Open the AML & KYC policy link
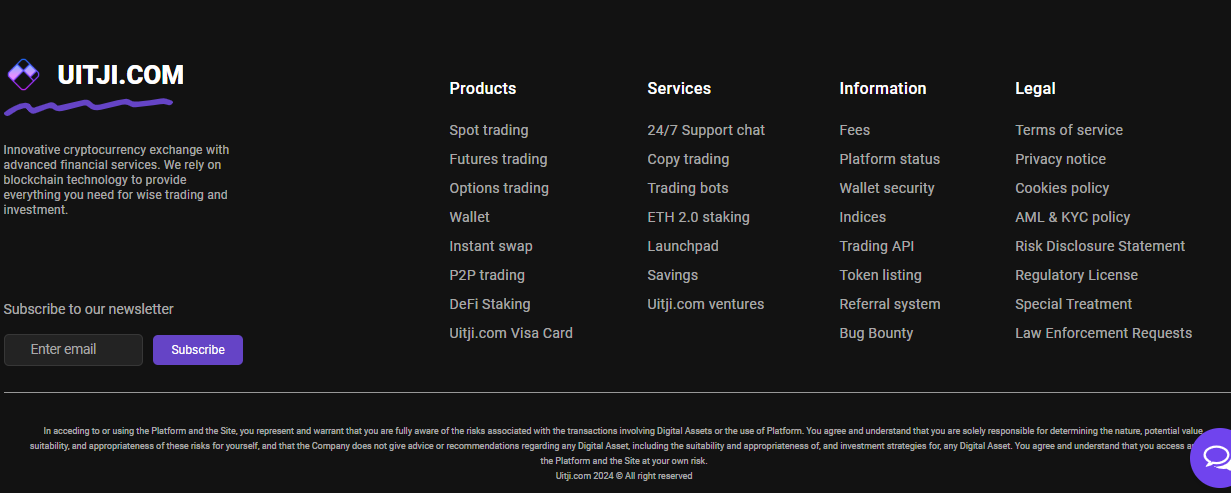Image resolution: width=1231 pixels, height=493 pixels. coord(1072,217)
